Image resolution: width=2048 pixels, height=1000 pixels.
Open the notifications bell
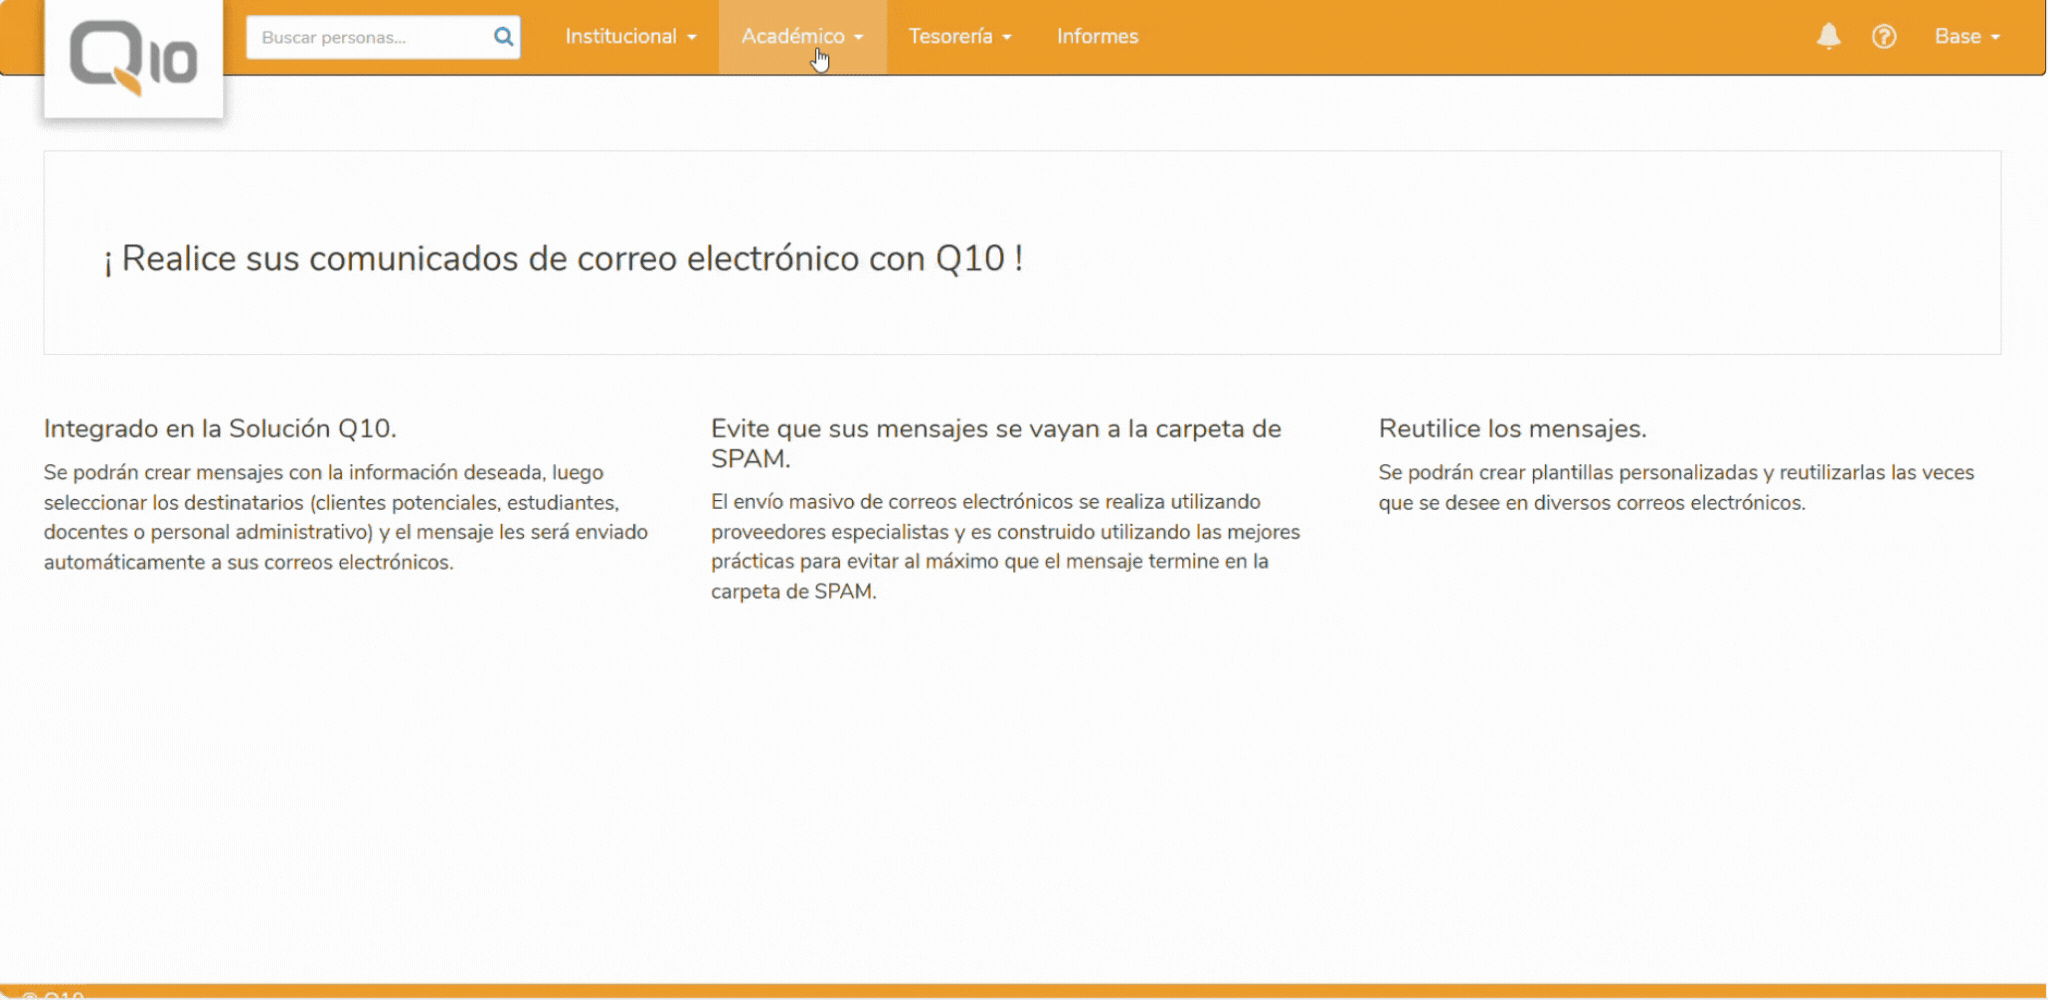tap(1829, 36)
